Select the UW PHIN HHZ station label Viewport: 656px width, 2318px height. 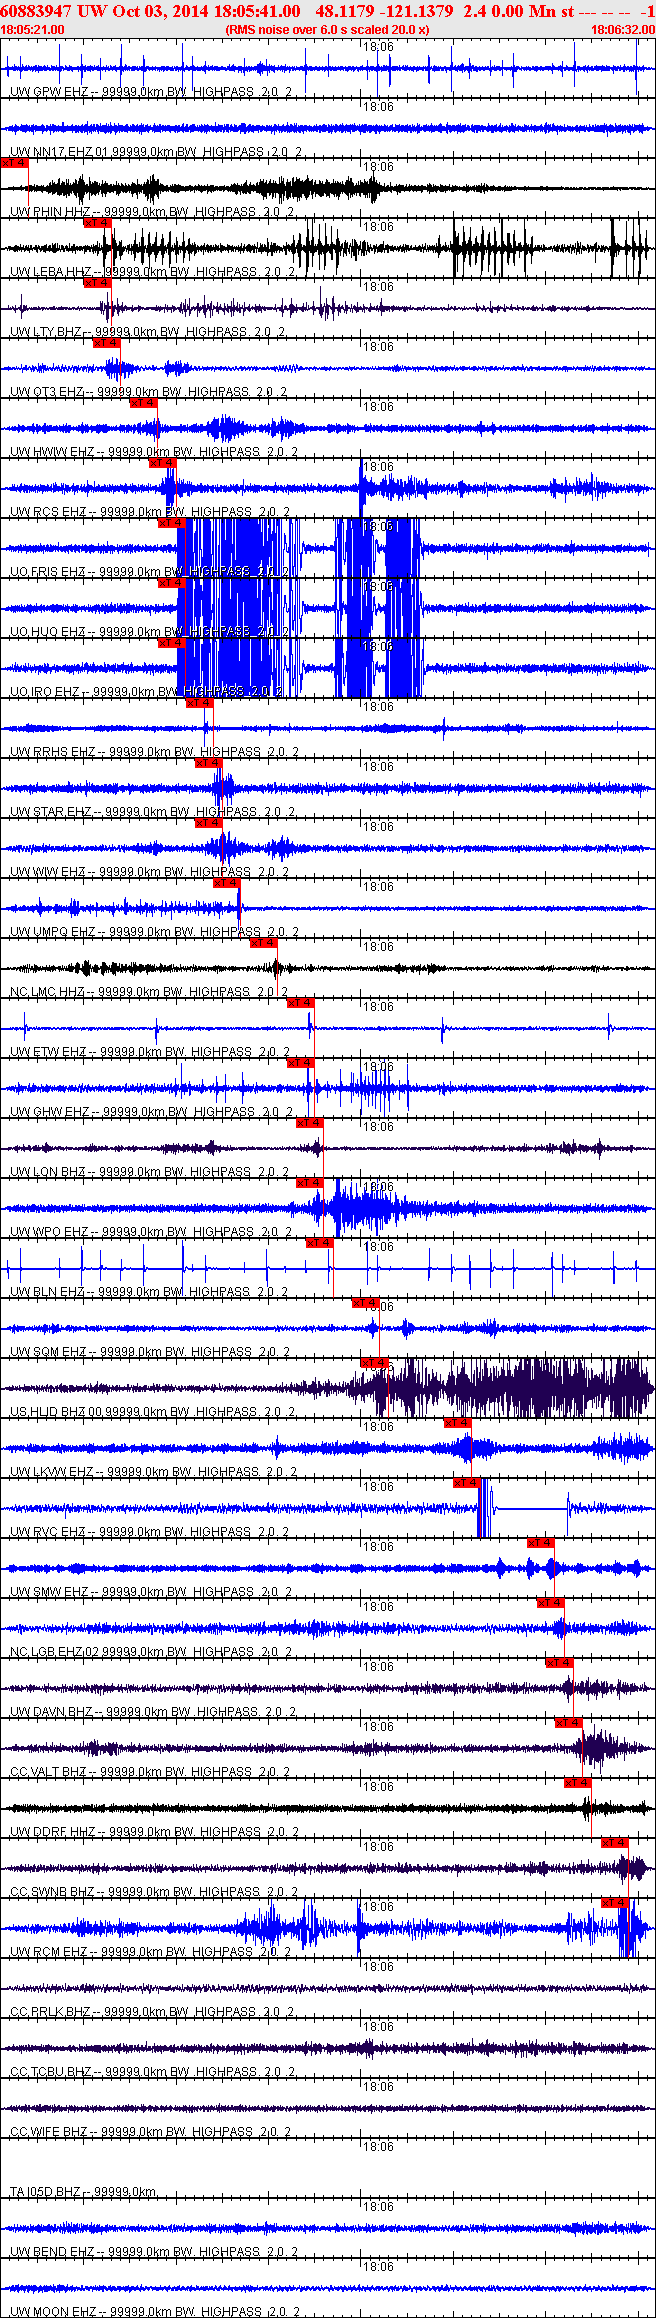(152, 212)
